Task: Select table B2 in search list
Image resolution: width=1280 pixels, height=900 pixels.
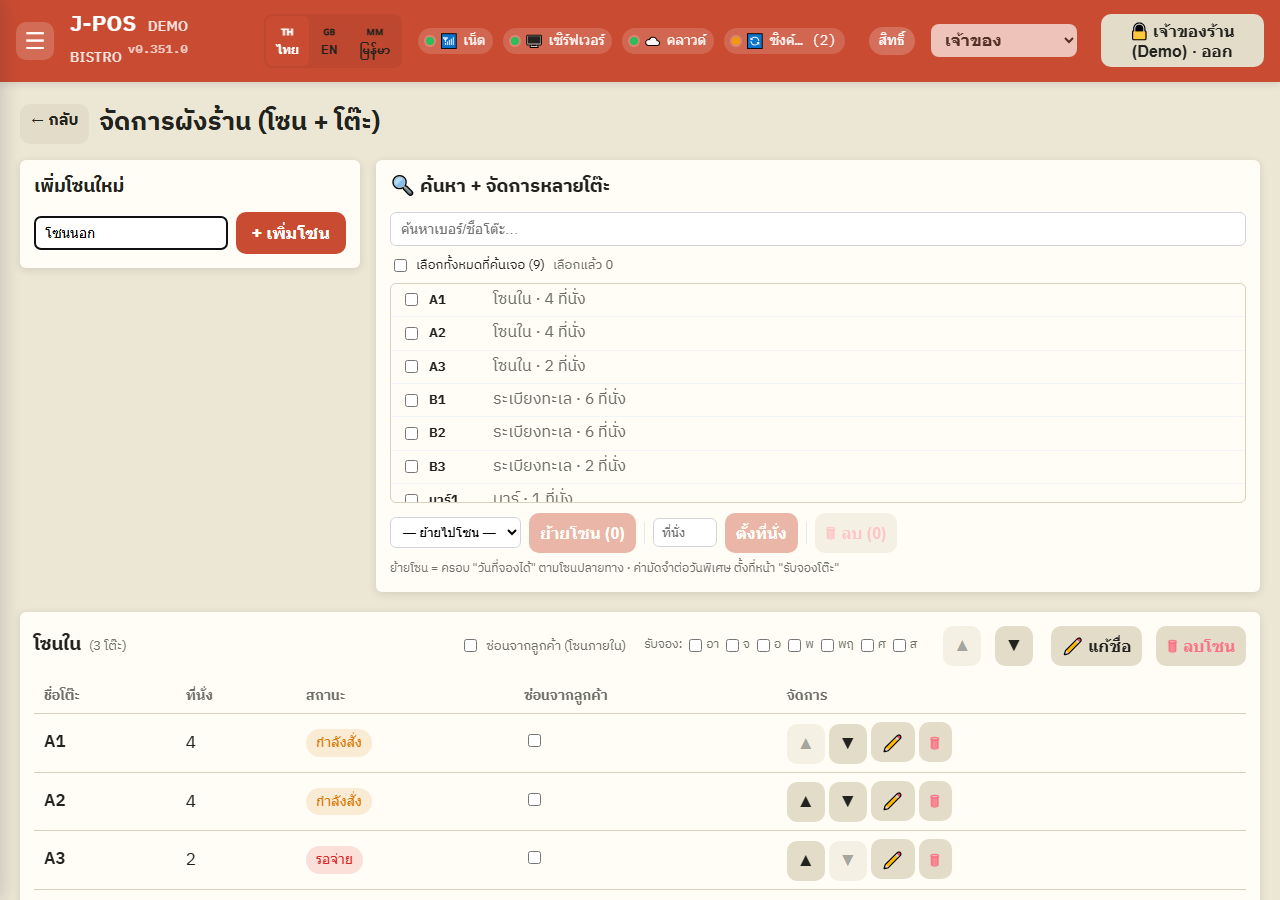Action: pyautogui.click(x=411, y=433)
